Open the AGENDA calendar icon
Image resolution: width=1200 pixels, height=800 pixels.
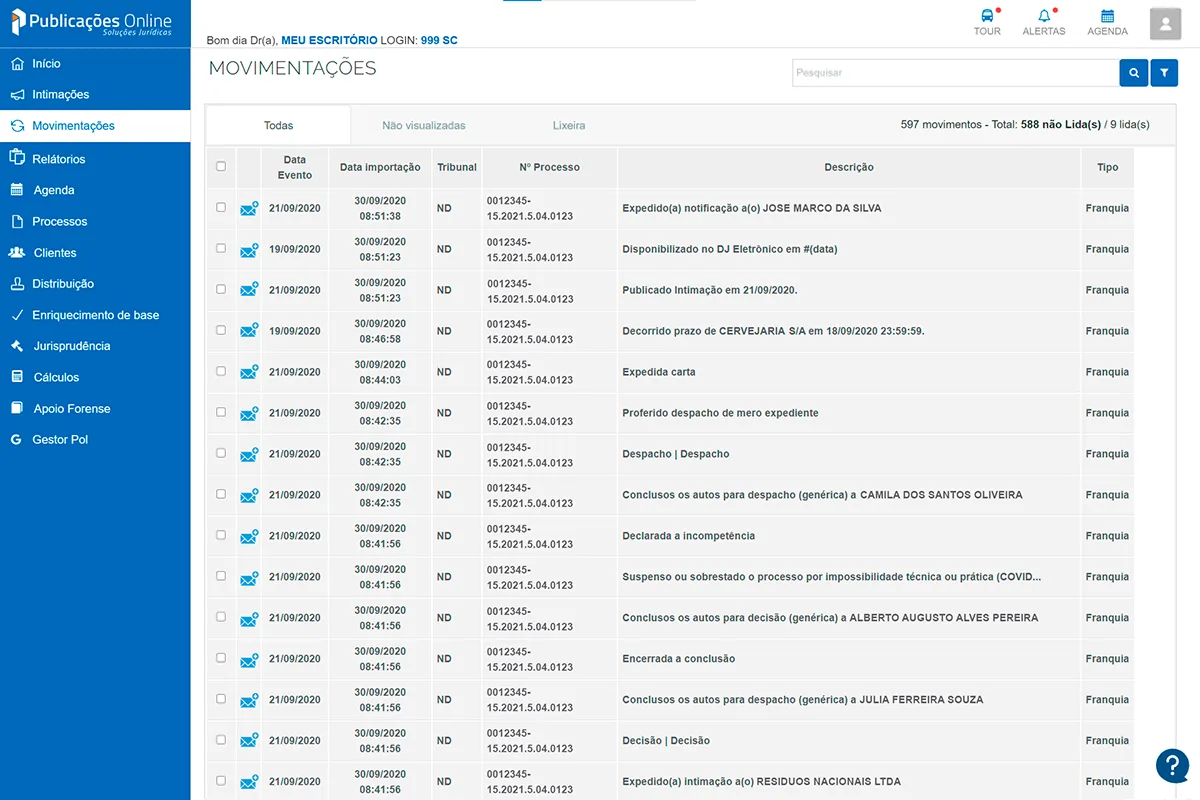[x=1107, y=22]
